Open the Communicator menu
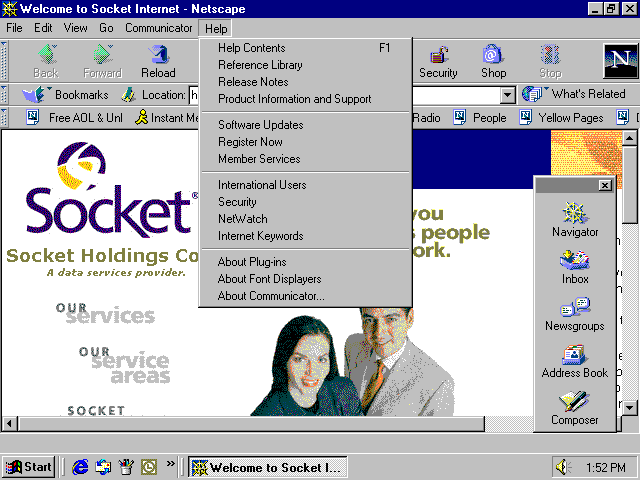Viewport: 640px width, 480px height. point(159,28)
